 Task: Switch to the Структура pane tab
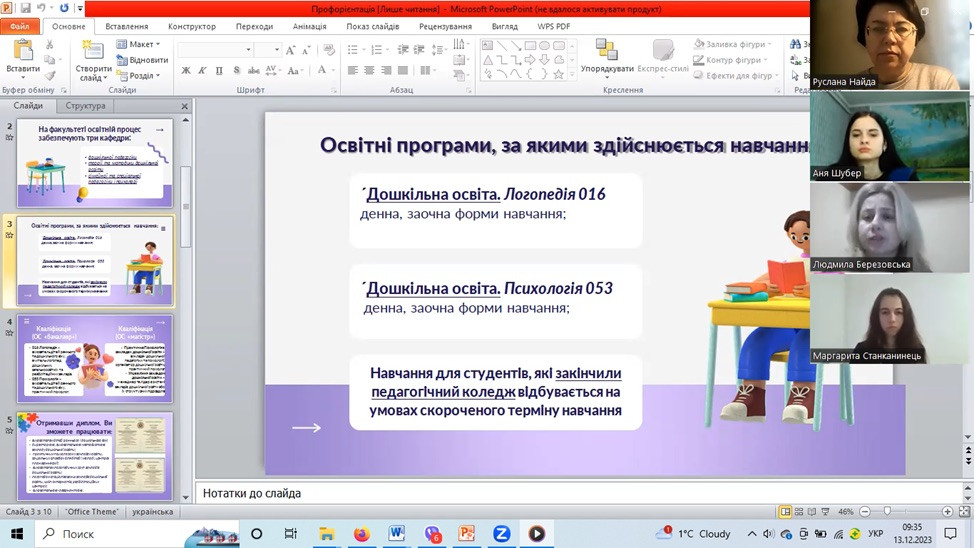pos(85,105)
